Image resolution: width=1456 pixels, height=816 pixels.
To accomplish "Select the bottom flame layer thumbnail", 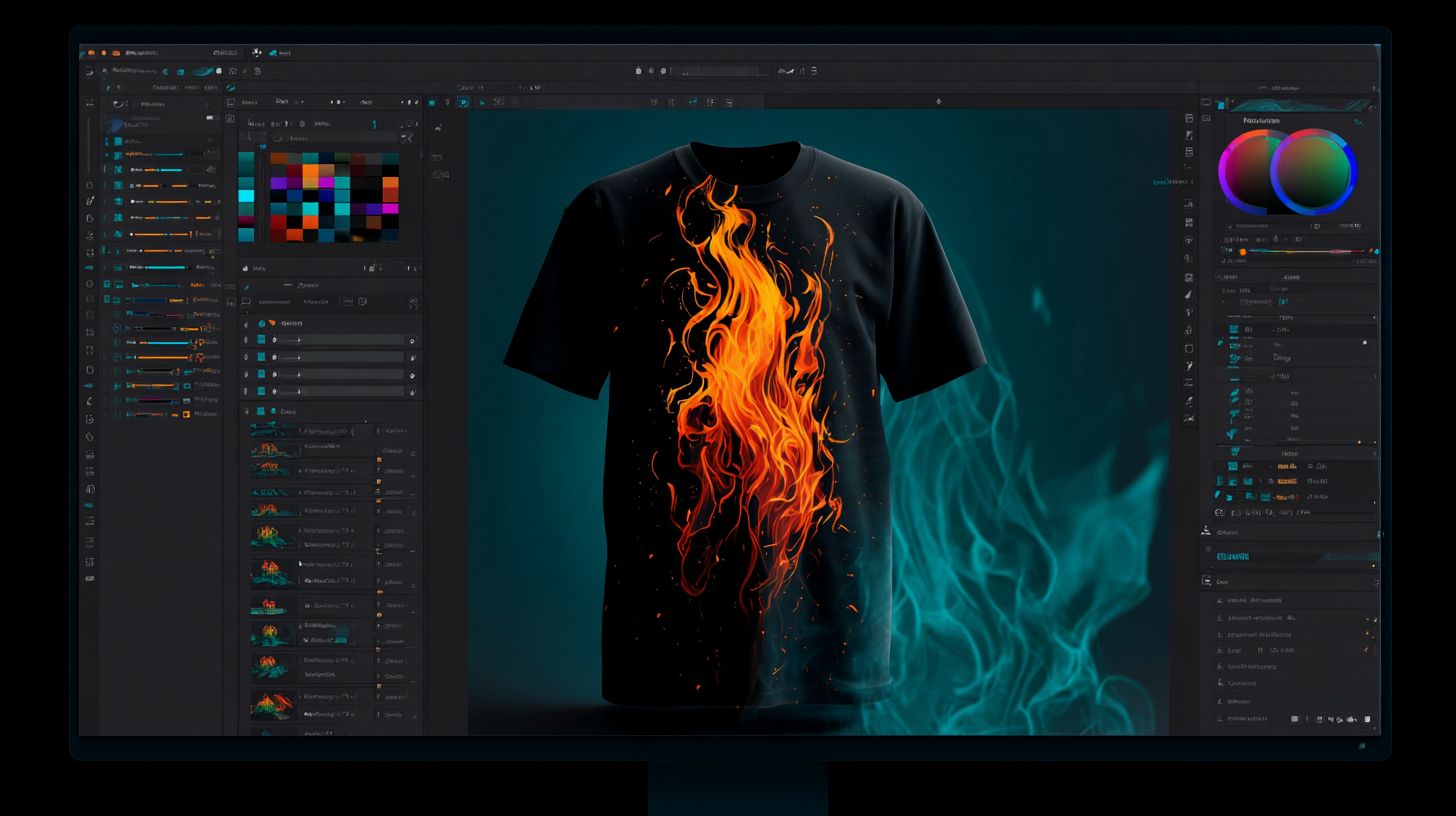I will (x=272, y=704).
